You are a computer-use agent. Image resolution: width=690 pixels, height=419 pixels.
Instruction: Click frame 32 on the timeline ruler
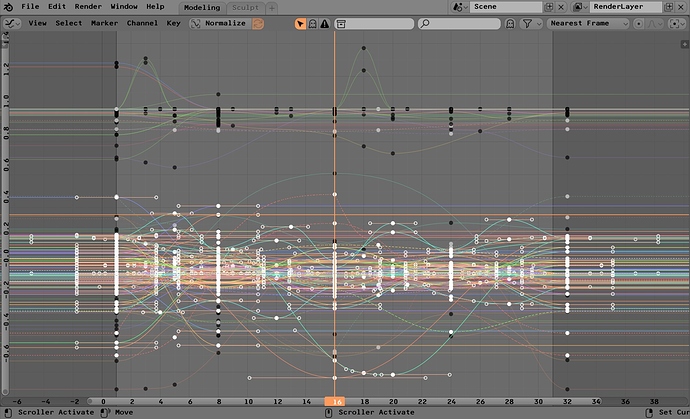click(567, 401)
